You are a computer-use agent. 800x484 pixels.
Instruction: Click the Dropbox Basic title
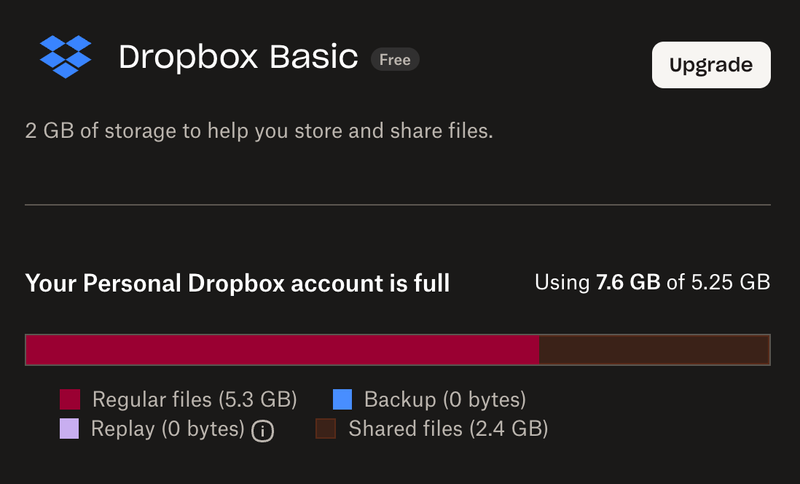[x=238, y=58]
